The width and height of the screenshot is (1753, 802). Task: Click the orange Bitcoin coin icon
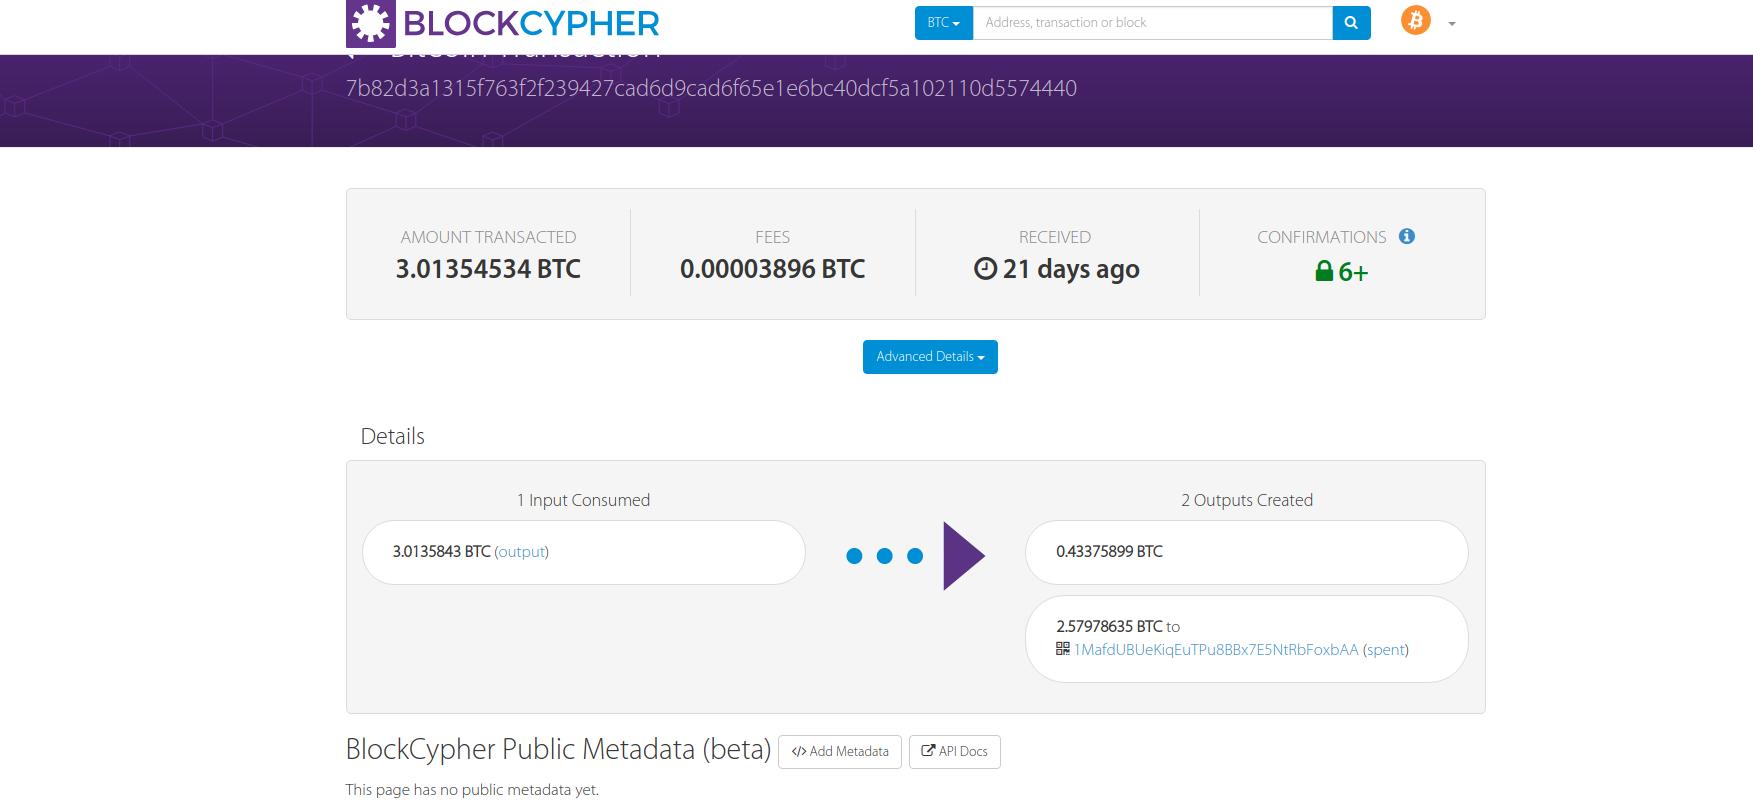click(x=1415, y=21)
